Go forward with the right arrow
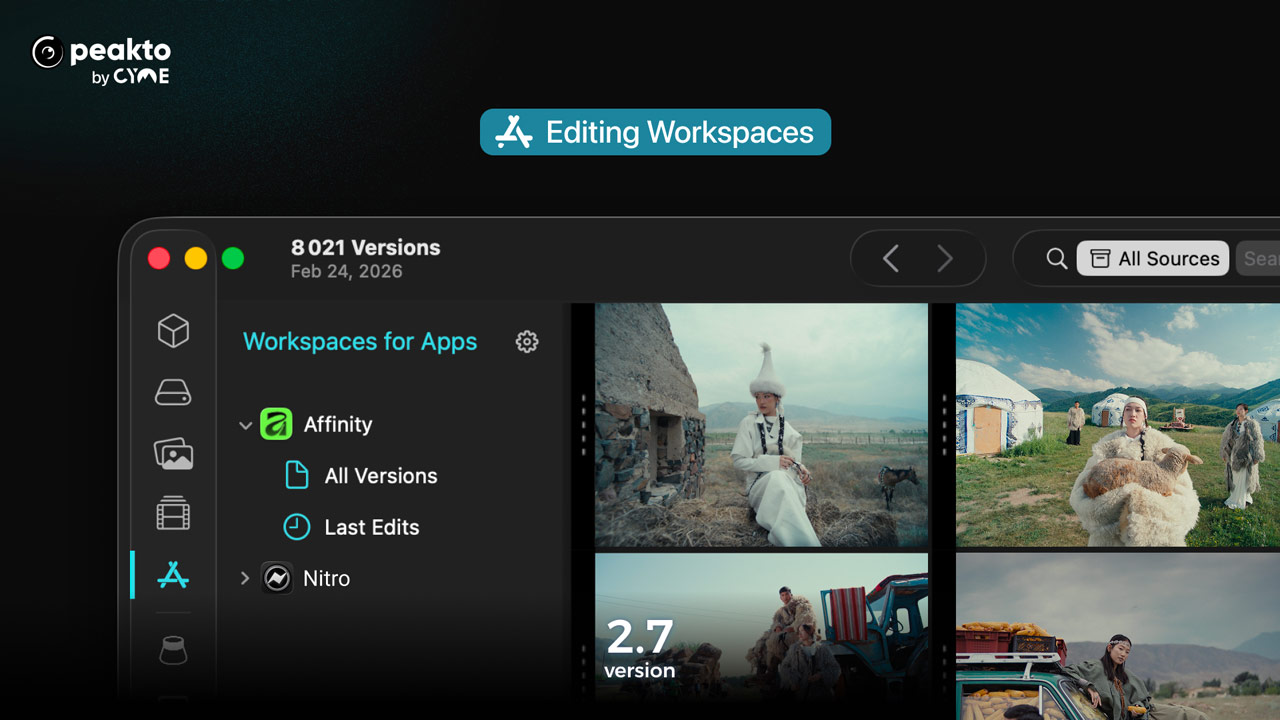The image size is (1280, 720). [944, 259]
